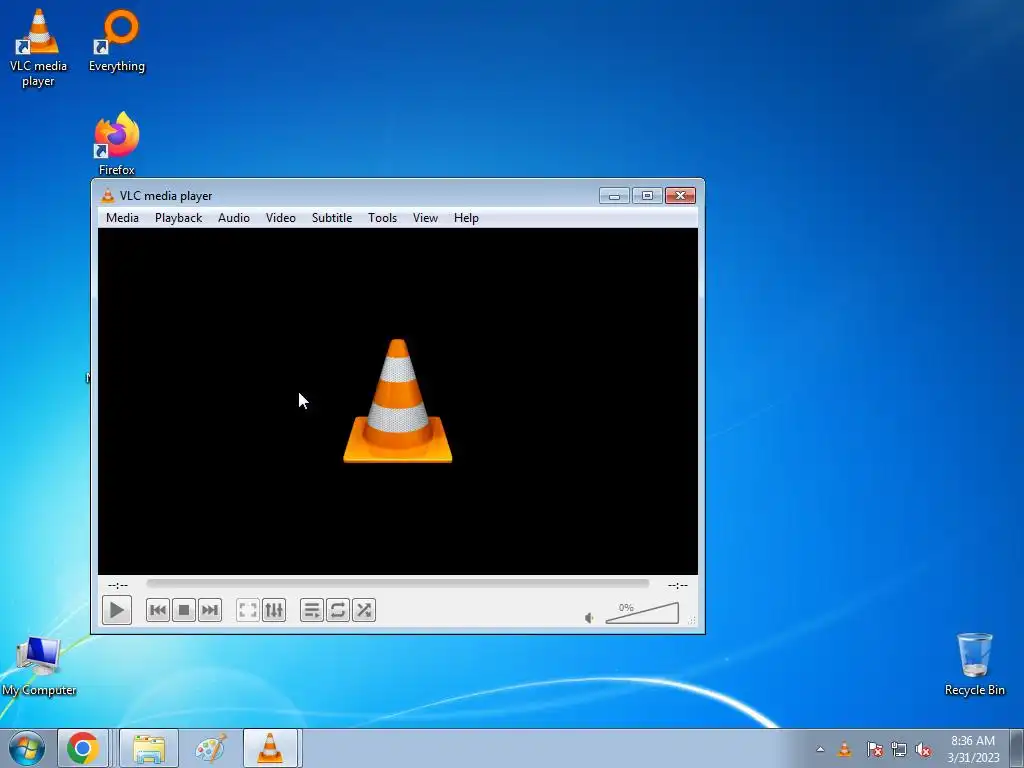Select the Firefox desktop shortcut

click(x=117, y=144)
